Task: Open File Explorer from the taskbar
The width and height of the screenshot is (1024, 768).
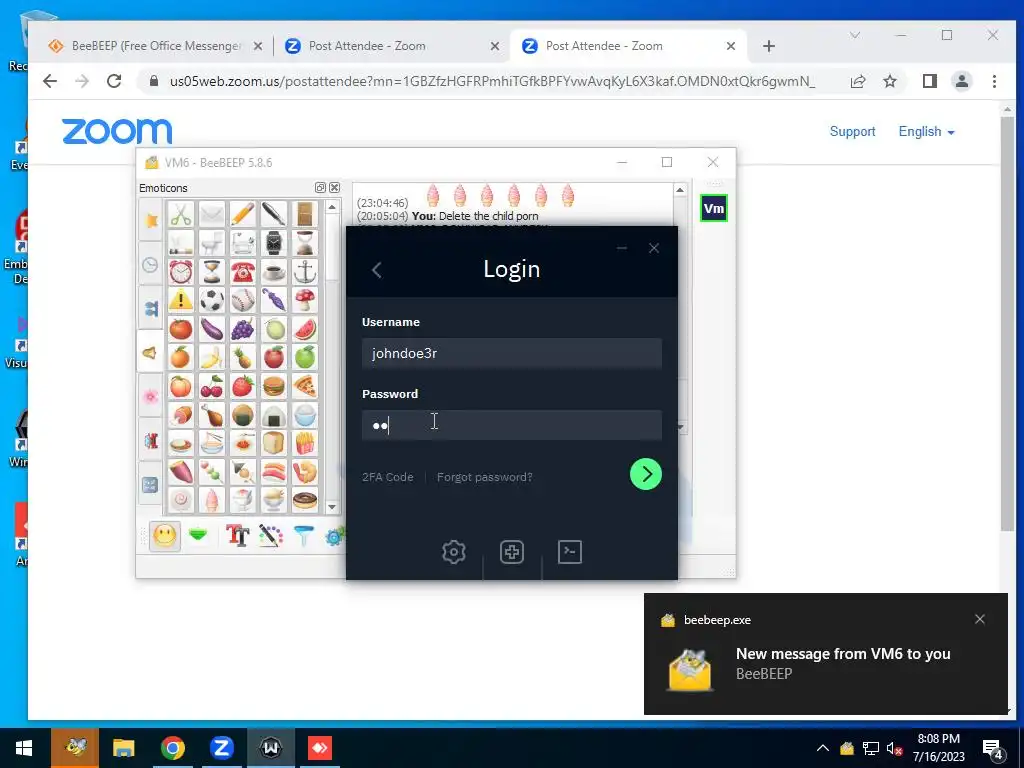Action: pos(123,748)
